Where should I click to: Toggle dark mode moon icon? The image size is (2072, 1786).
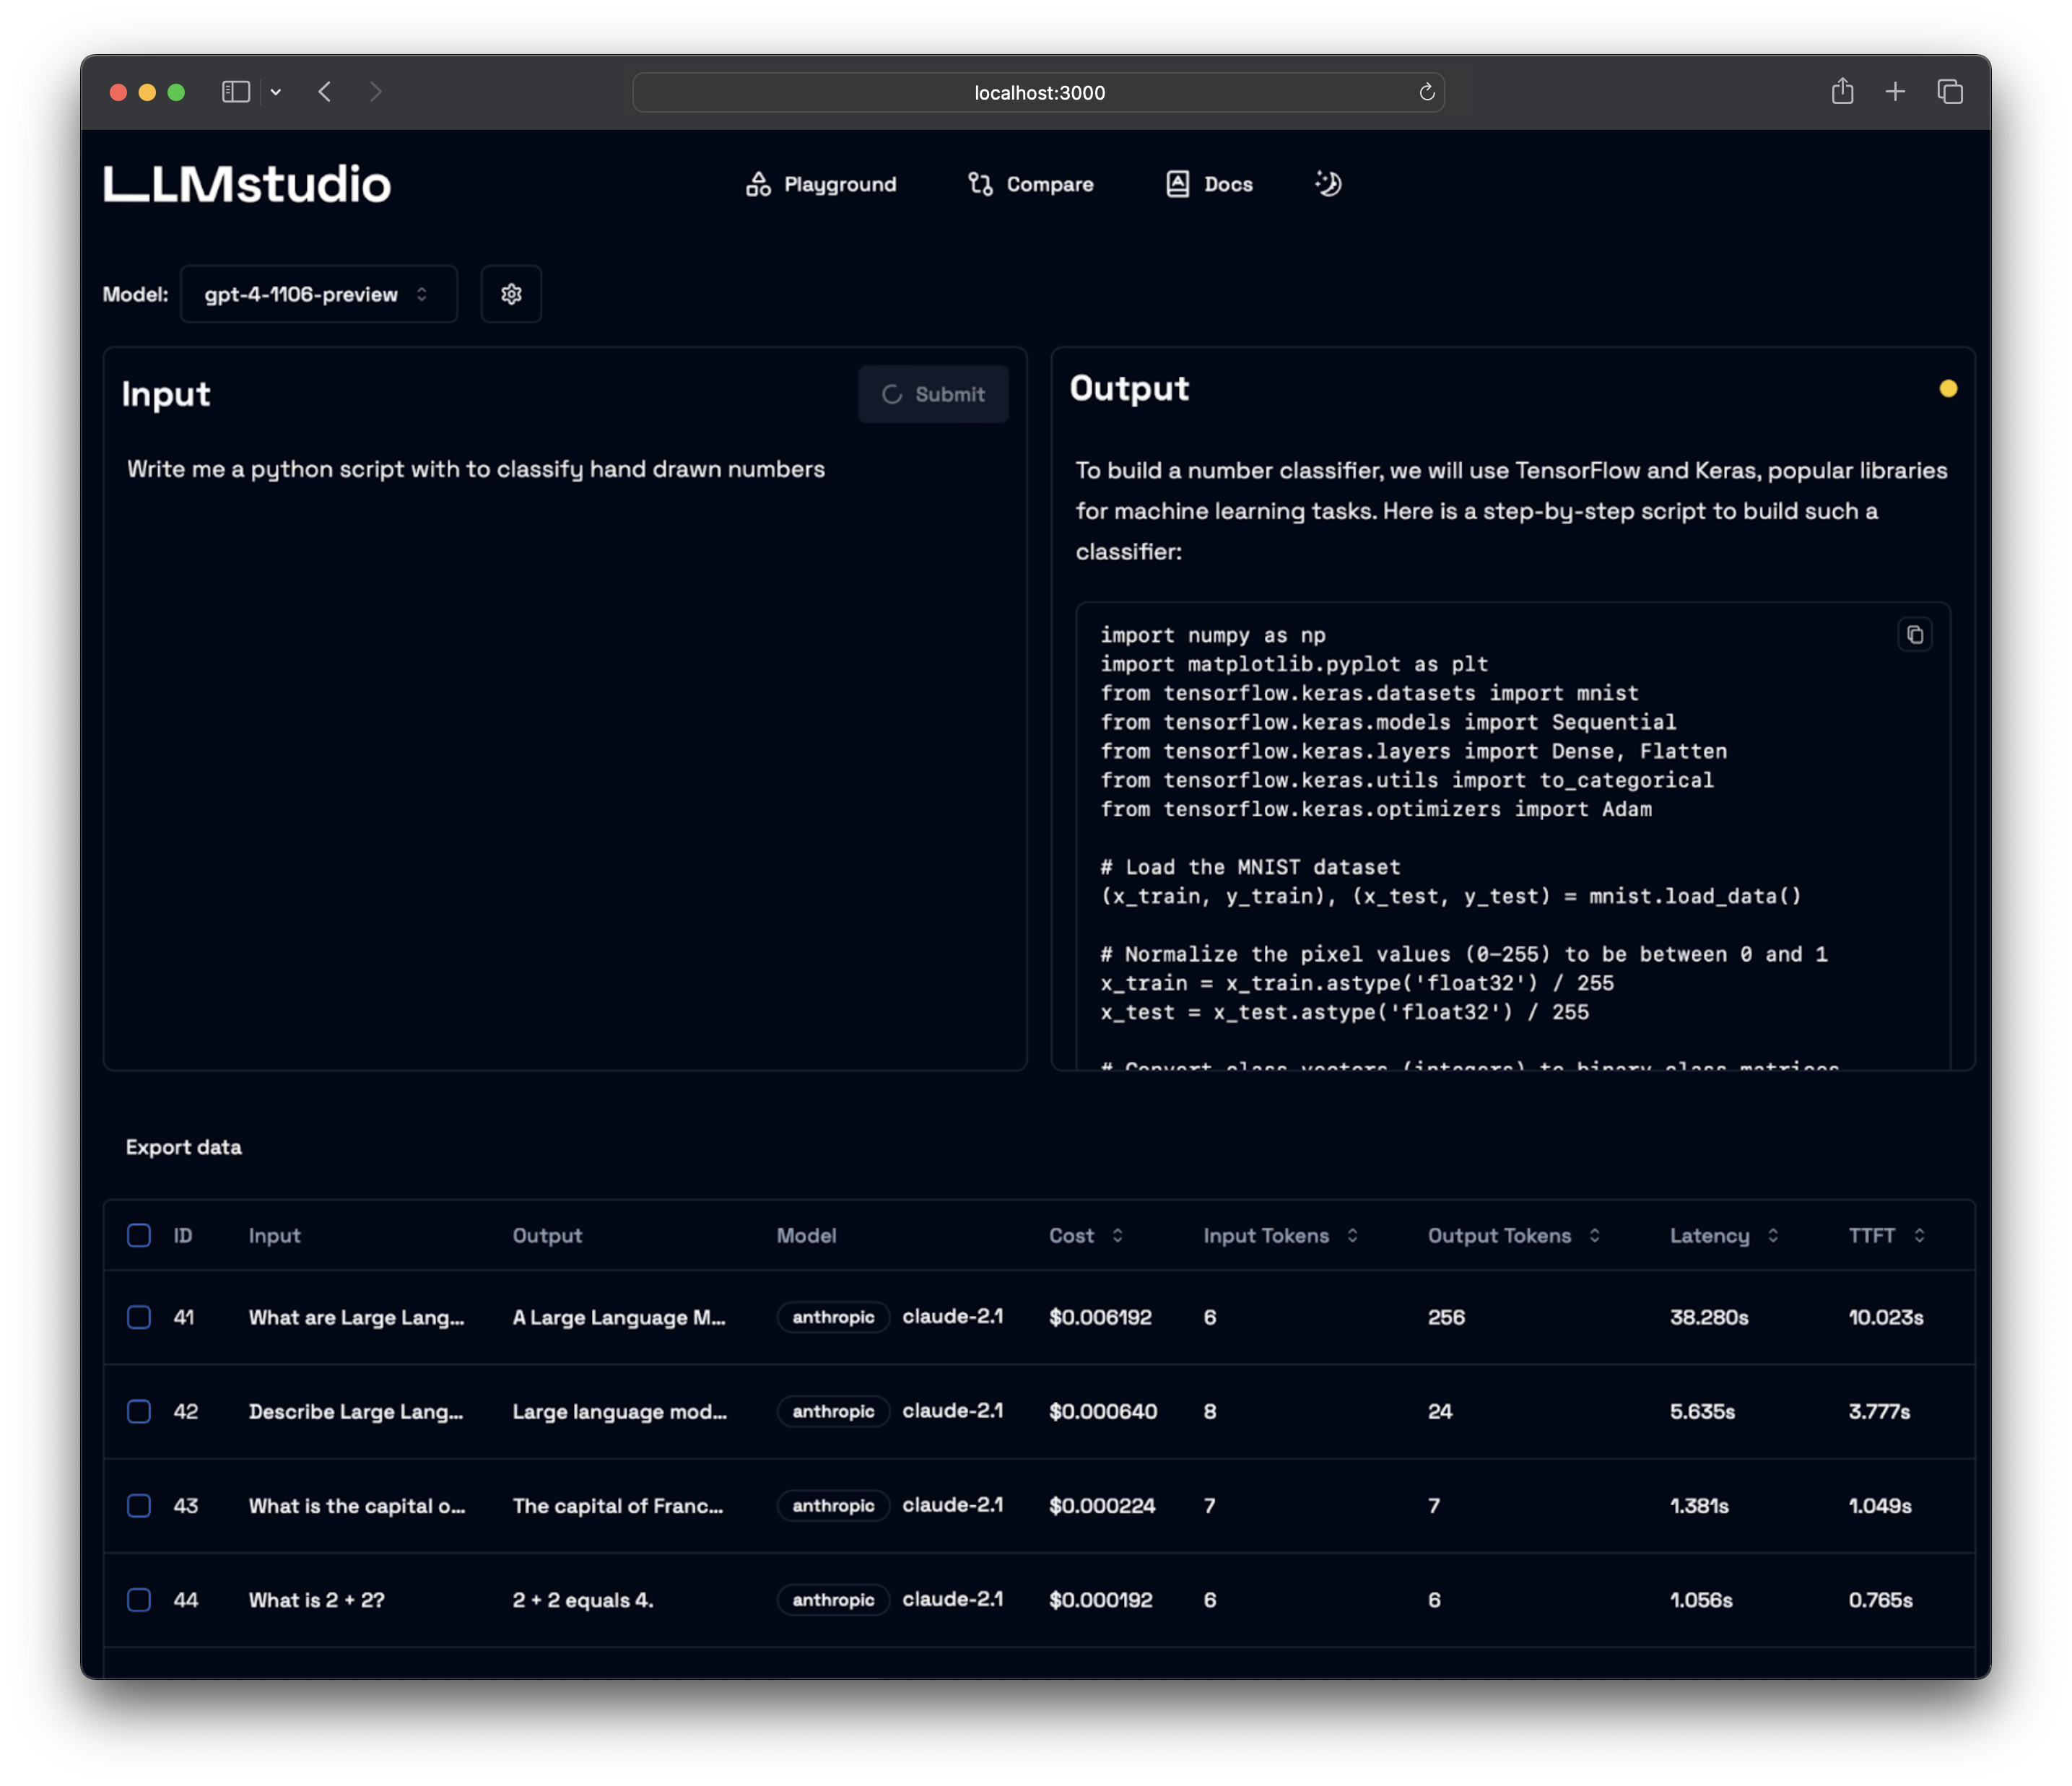click(x=1328, y=184)
